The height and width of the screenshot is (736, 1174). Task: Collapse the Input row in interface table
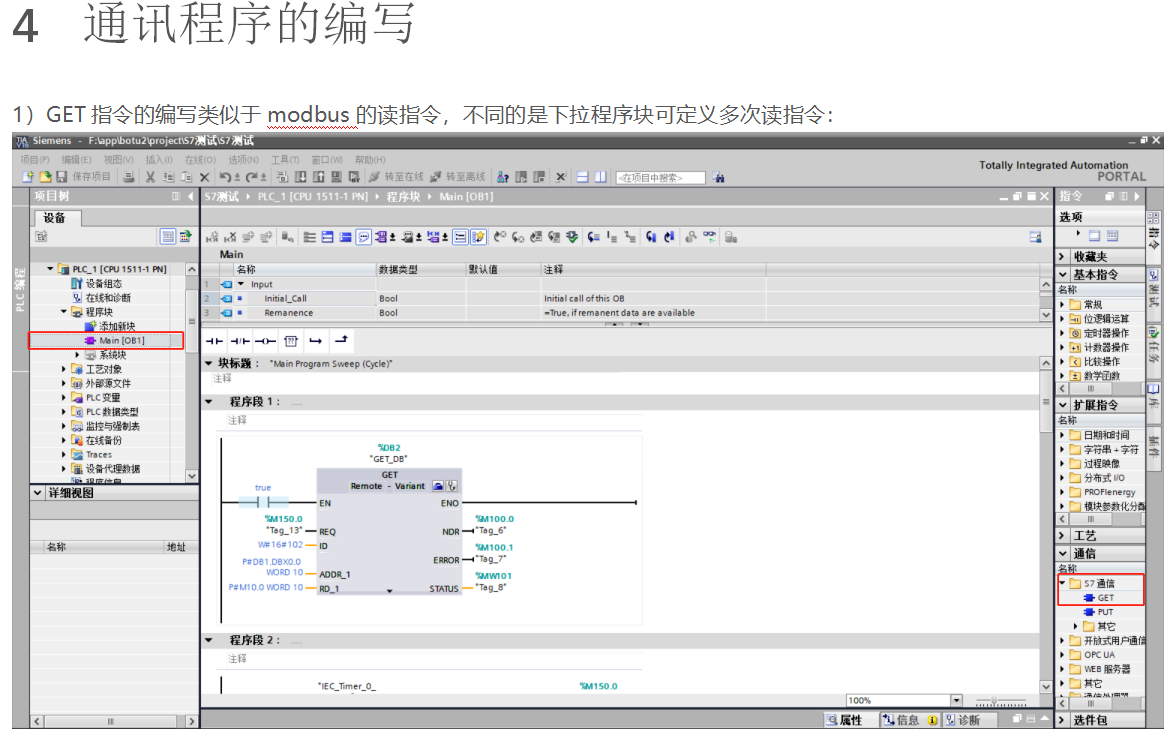click(241, 284)
